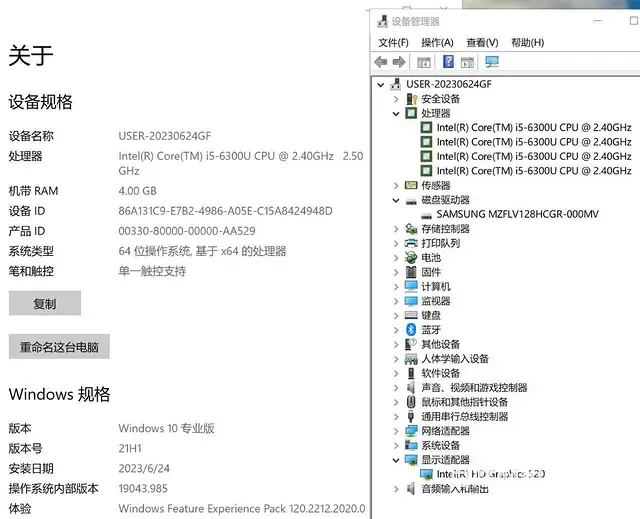
Task: Click the 网络适配器 network icon
Action: 411,431
